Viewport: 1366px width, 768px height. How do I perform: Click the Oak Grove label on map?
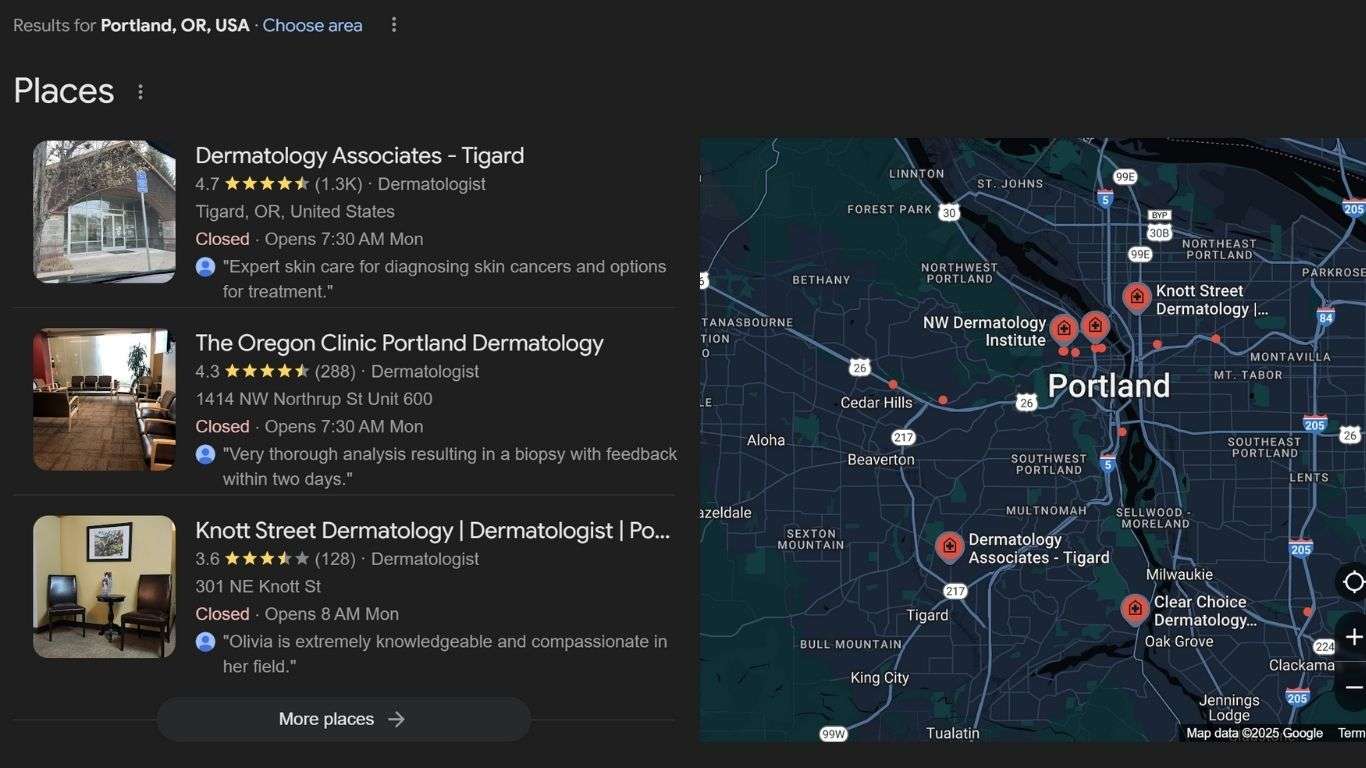pos(1179,642)
